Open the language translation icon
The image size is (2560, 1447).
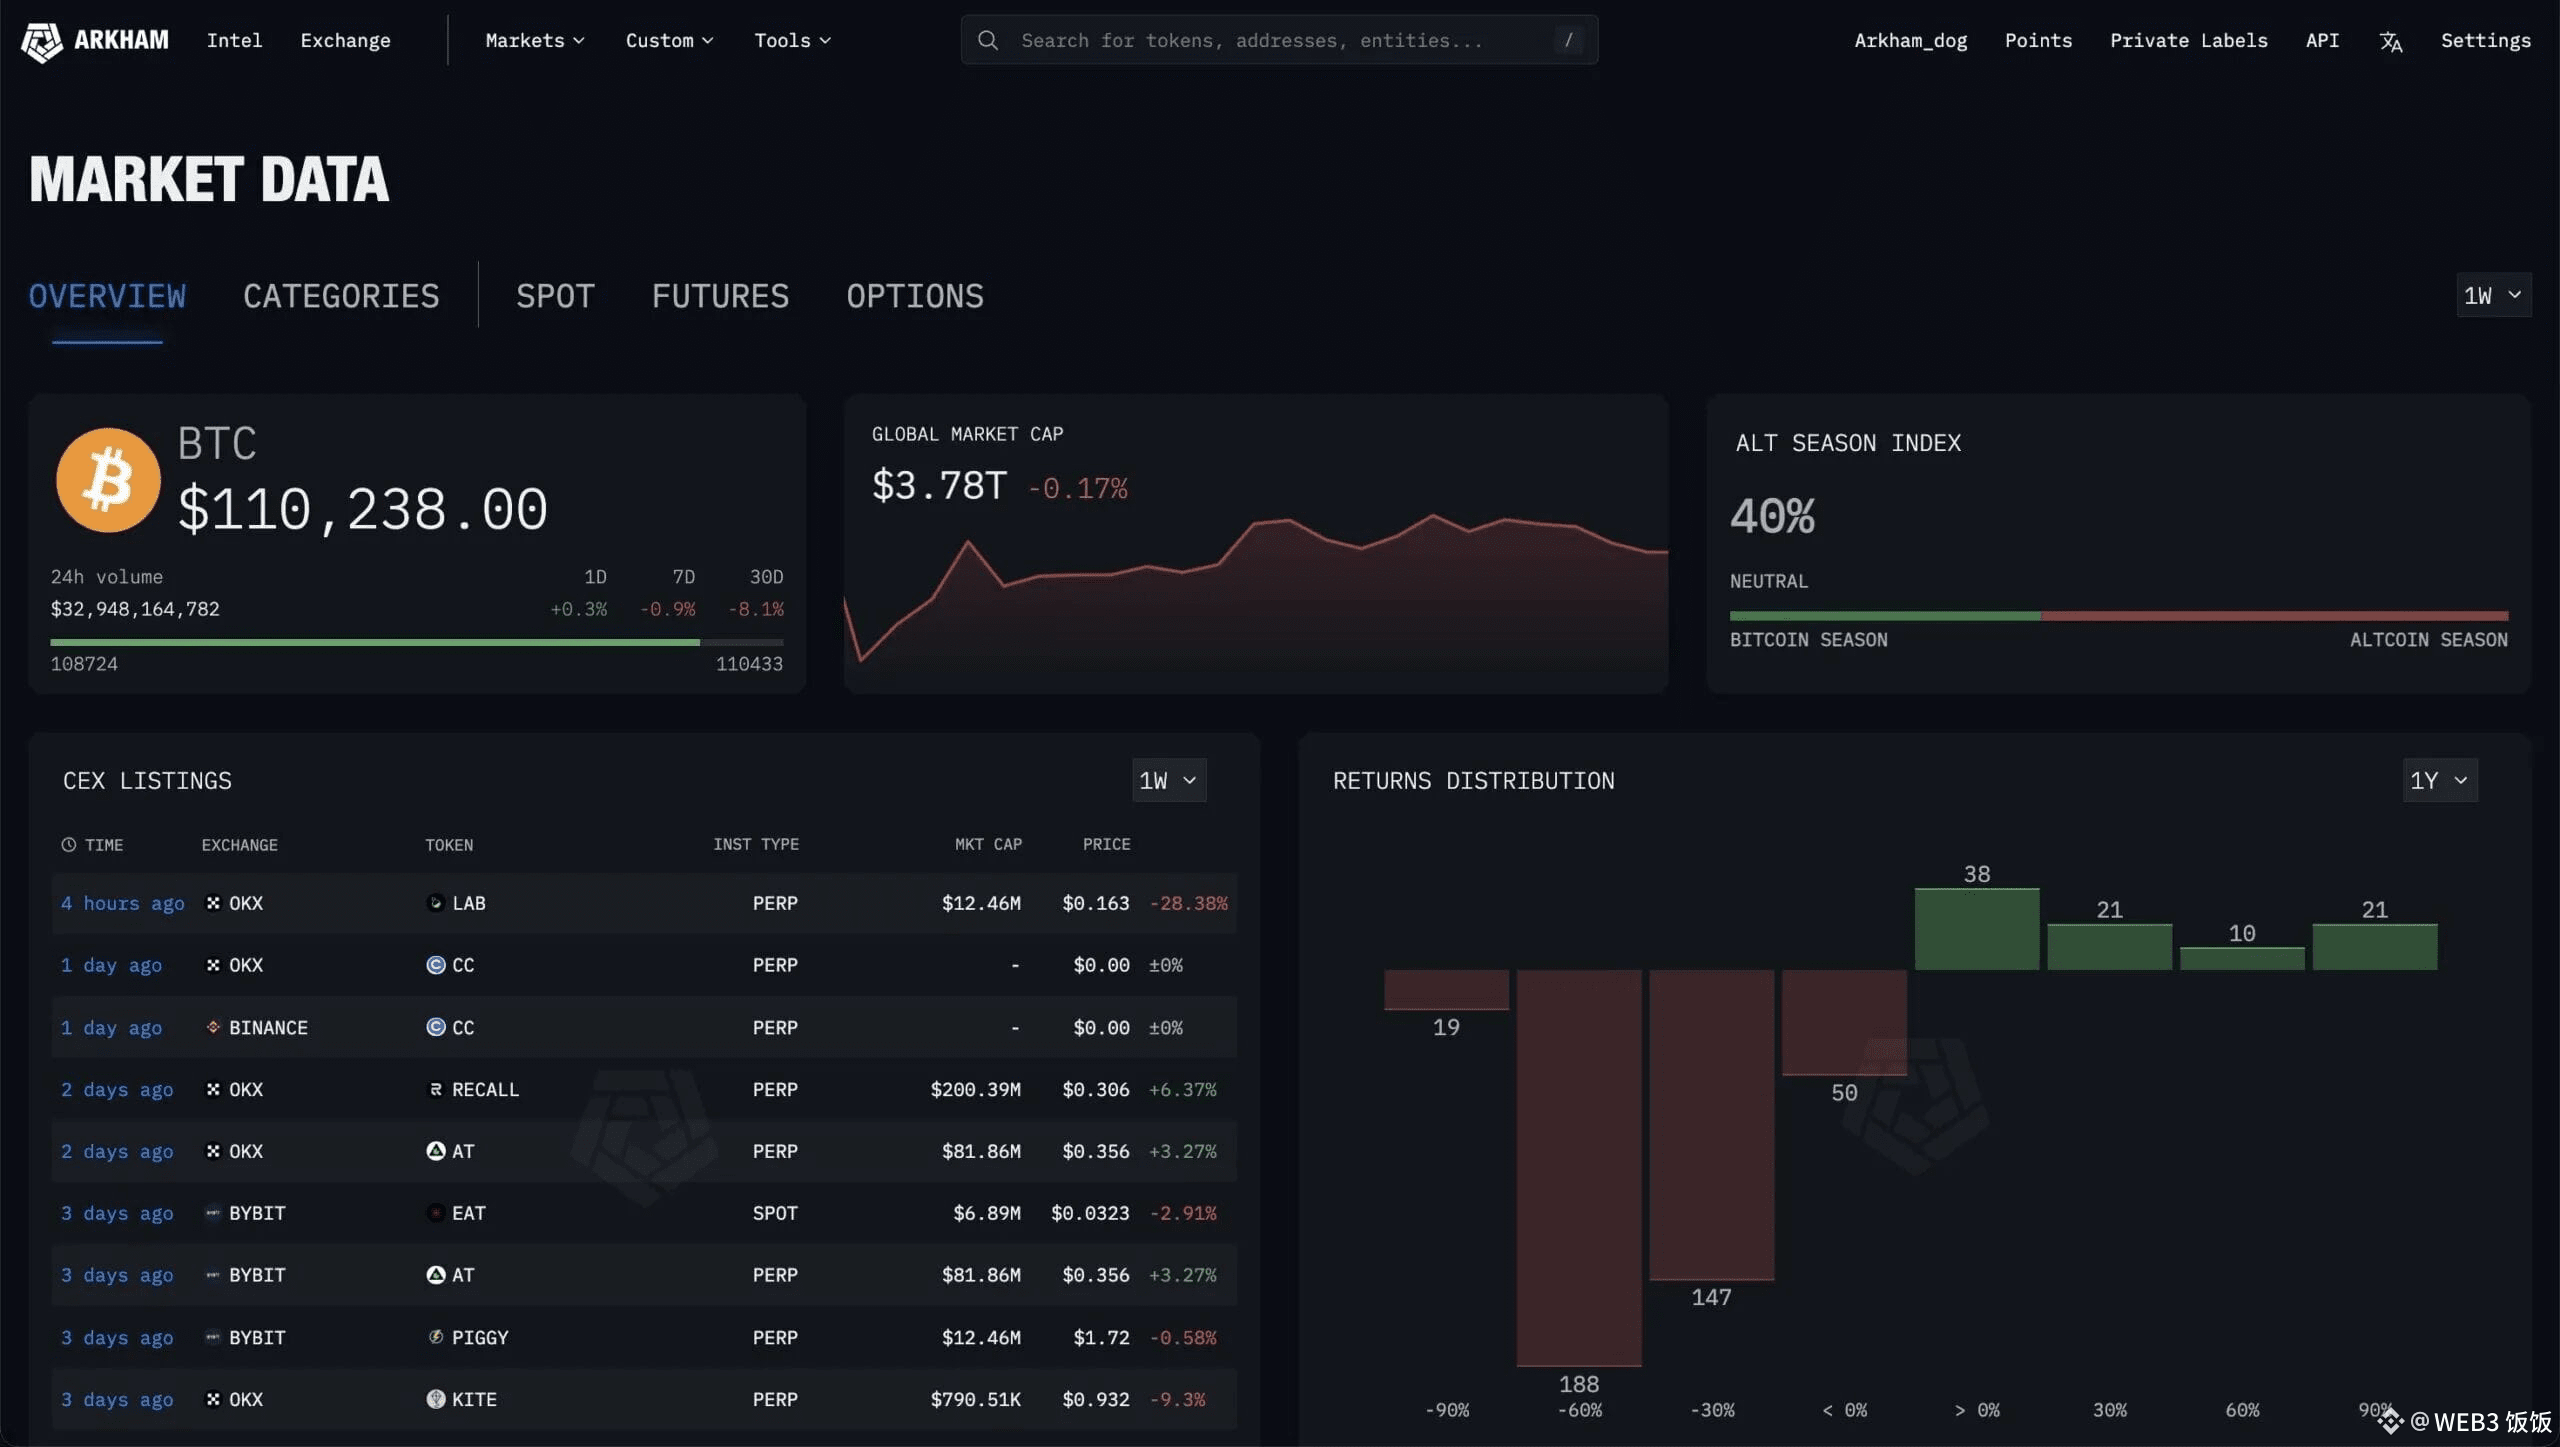pos(2390,41)
